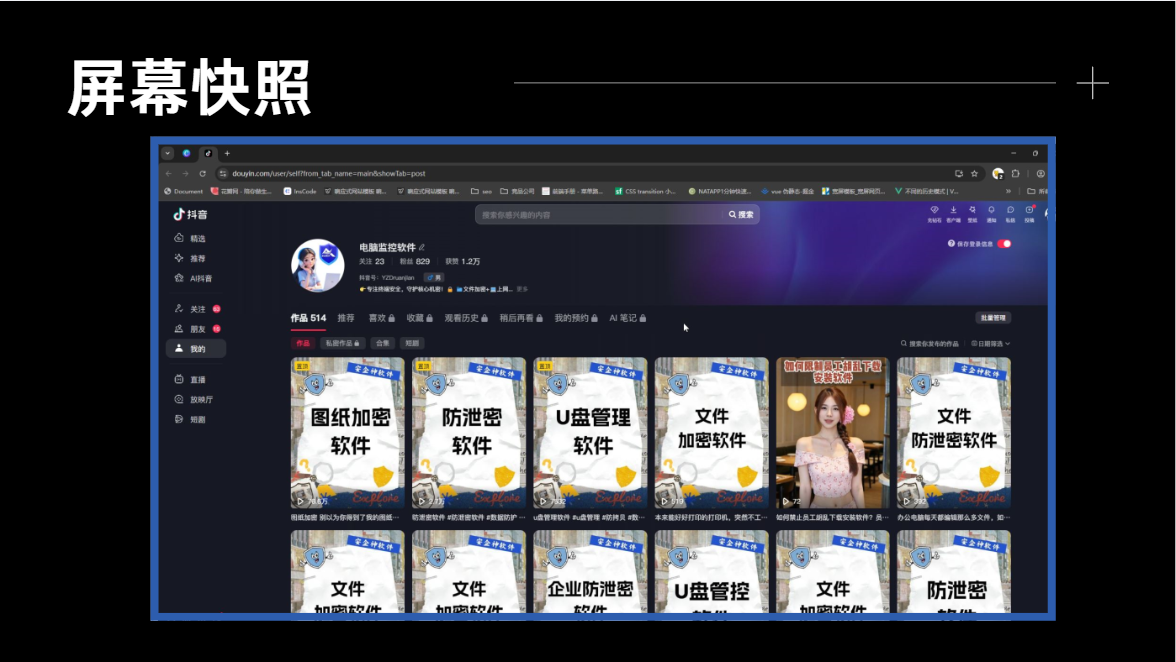Open a new browser tab with plus

click(227, 153)
